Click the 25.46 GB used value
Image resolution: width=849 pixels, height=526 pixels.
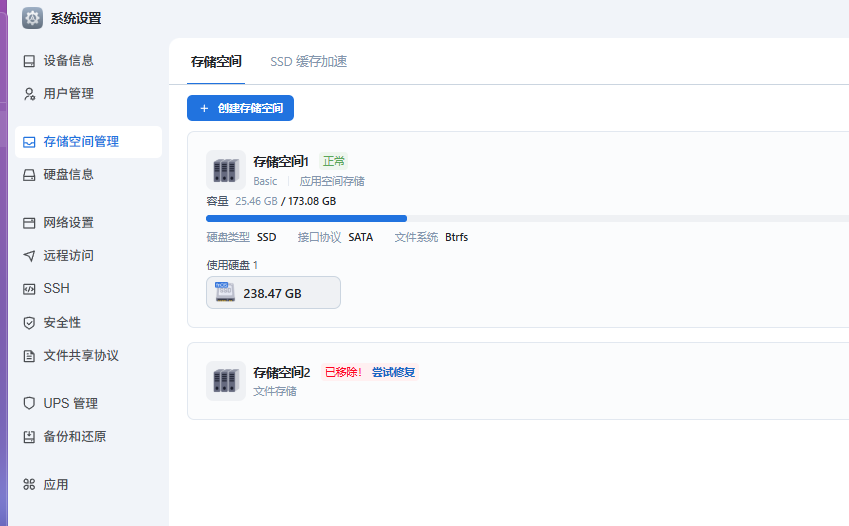point(256,202)
